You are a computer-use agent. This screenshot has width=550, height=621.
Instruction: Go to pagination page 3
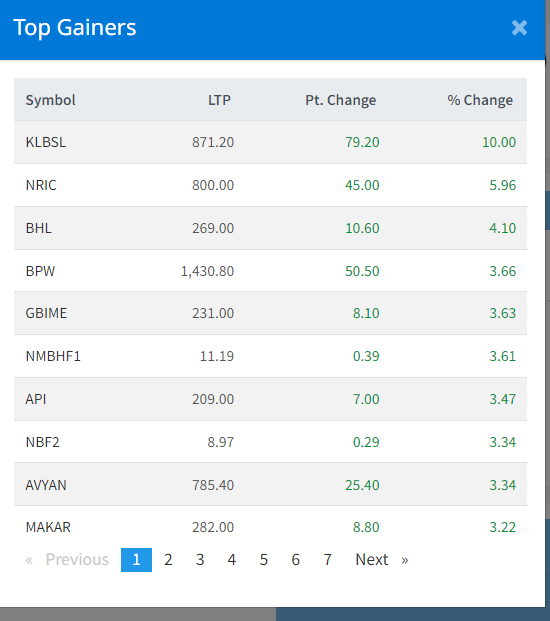pyautogui.click(x=200, y=560)
